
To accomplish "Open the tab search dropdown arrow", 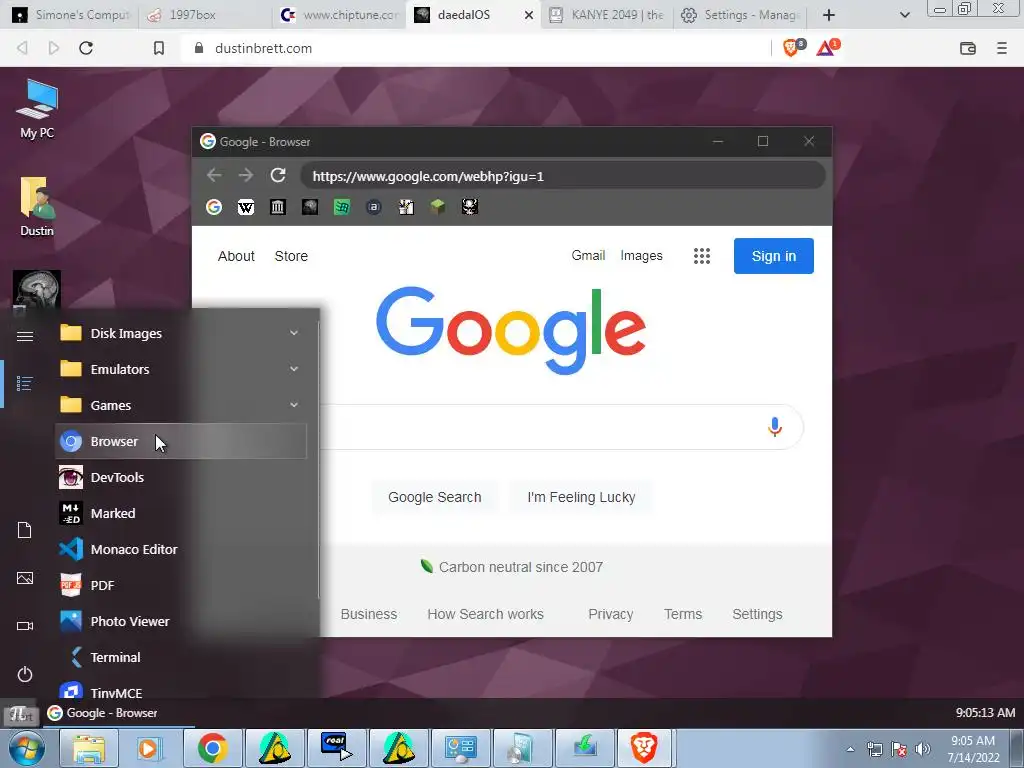I will pos(904,14).
